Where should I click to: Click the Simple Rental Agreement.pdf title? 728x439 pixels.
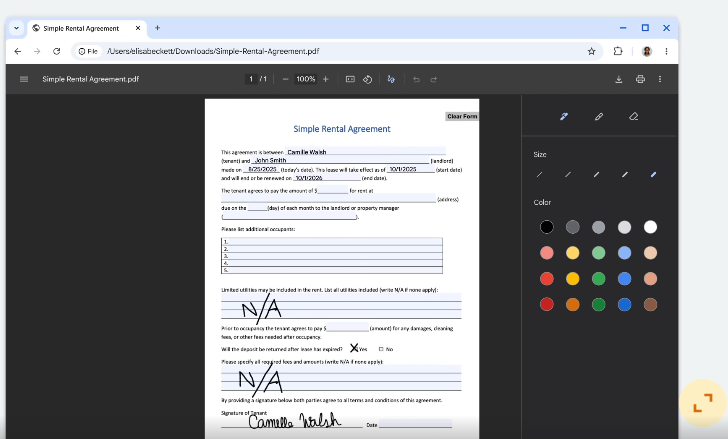click(x=91, y=79)
